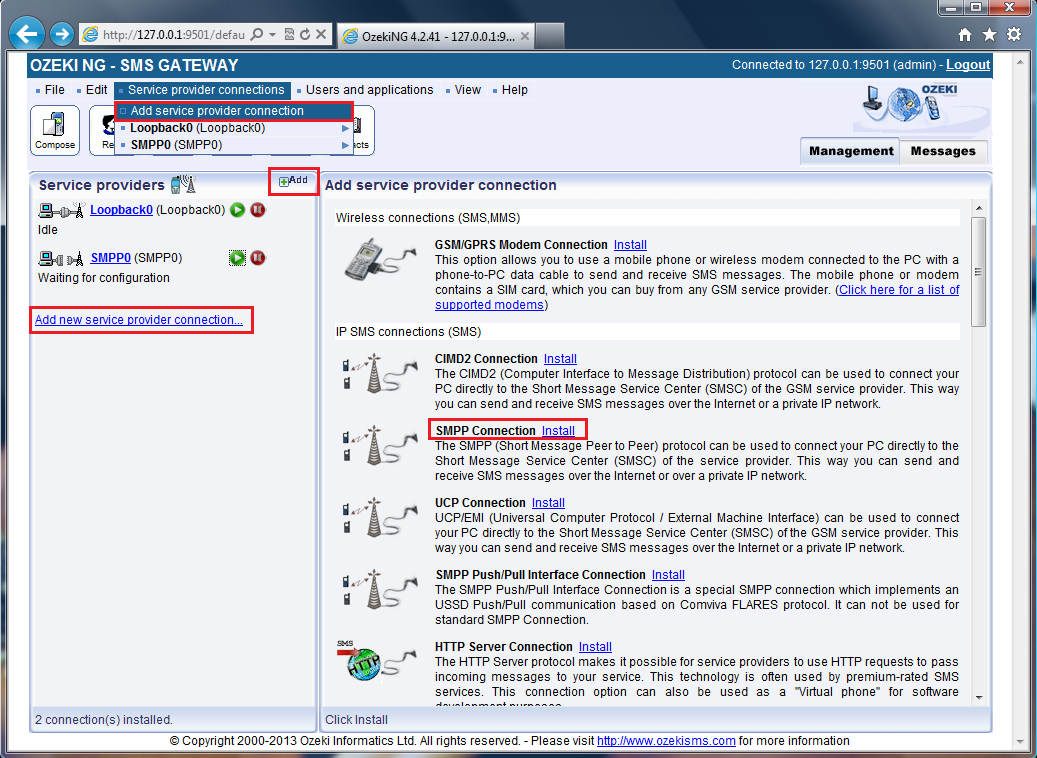Click the CIMD2 Connection tower icon
This screenshot has height=758, width=1037.
click(380, 373)
